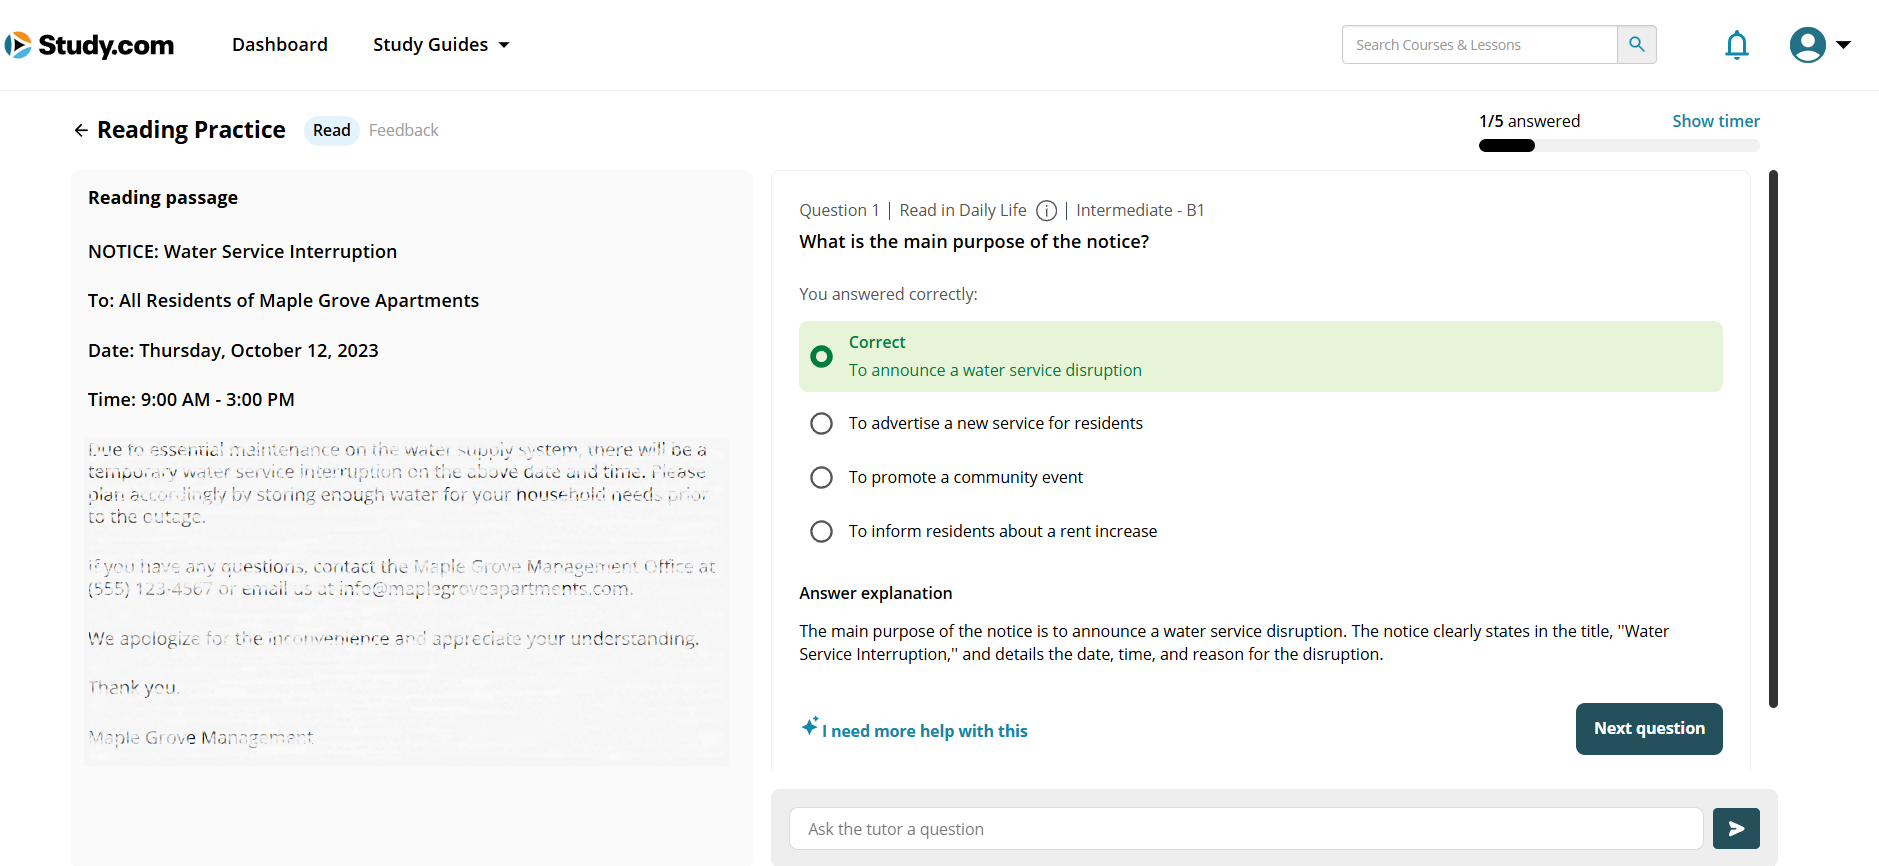Click the search magnifier icon
This screenshot has width=1879, height=866.
tap(1636, 45)
